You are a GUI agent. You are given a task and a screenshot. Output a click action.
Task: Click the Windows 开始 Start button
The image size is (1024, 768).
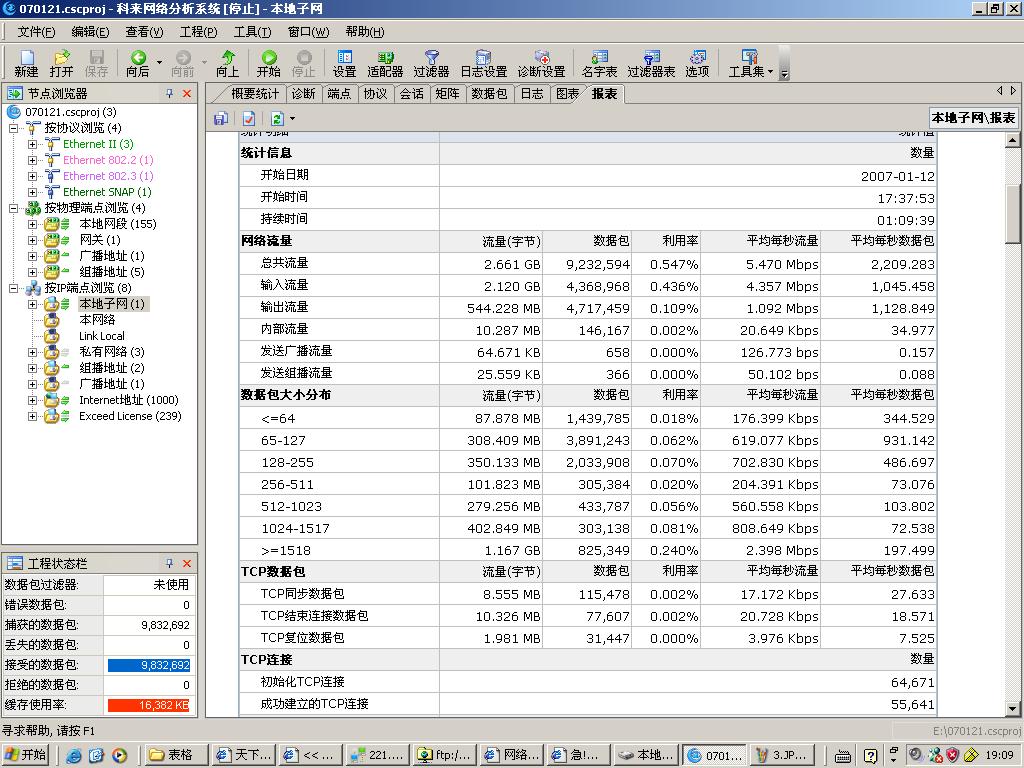28,755
